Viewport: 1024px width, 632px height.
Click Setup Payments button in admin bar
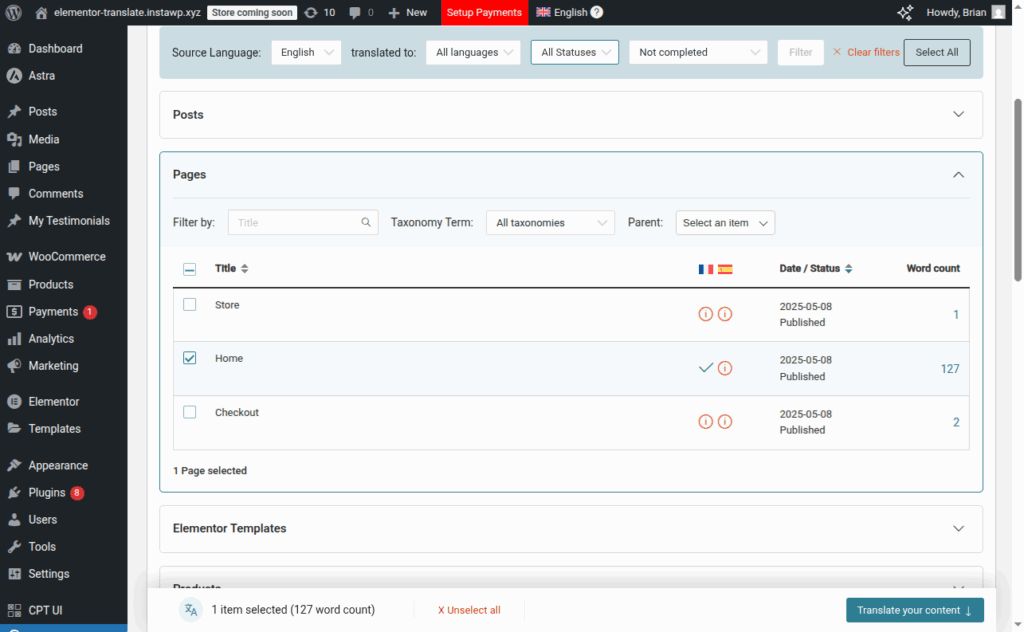[x=484, y=12]
